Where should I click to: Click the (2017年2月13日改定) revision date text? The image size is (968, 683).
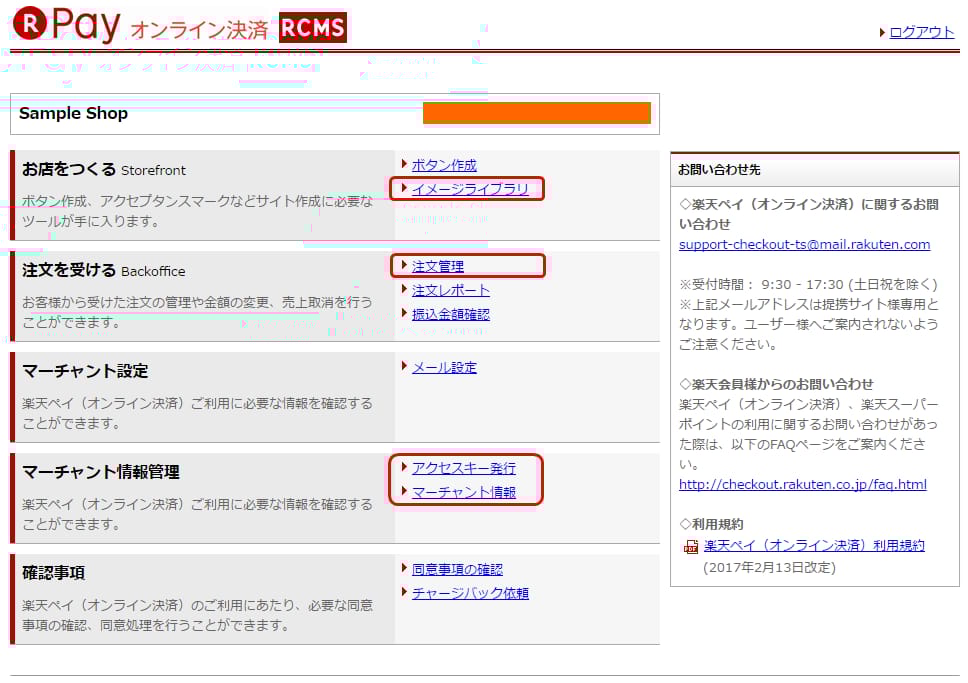coord(769,567)
